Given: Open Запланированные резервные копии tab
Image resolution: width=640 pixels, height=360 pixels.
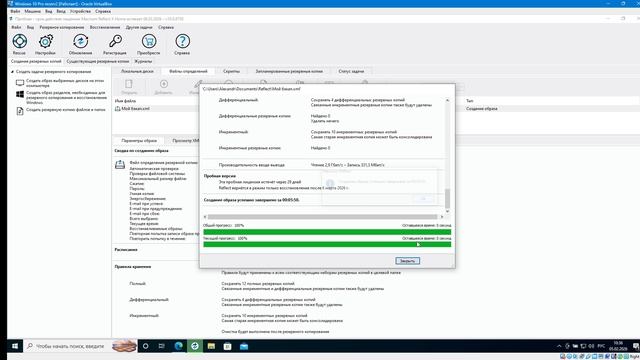Looking at the screenshot, I should [x=289, y=71].
